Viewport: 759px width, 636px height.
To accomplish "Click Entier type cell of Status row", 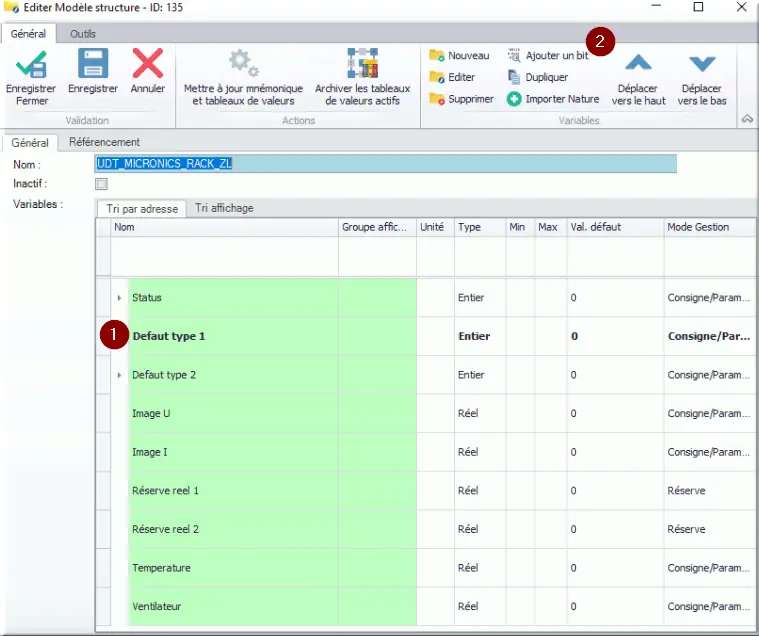I will click(x=480, y=298).
